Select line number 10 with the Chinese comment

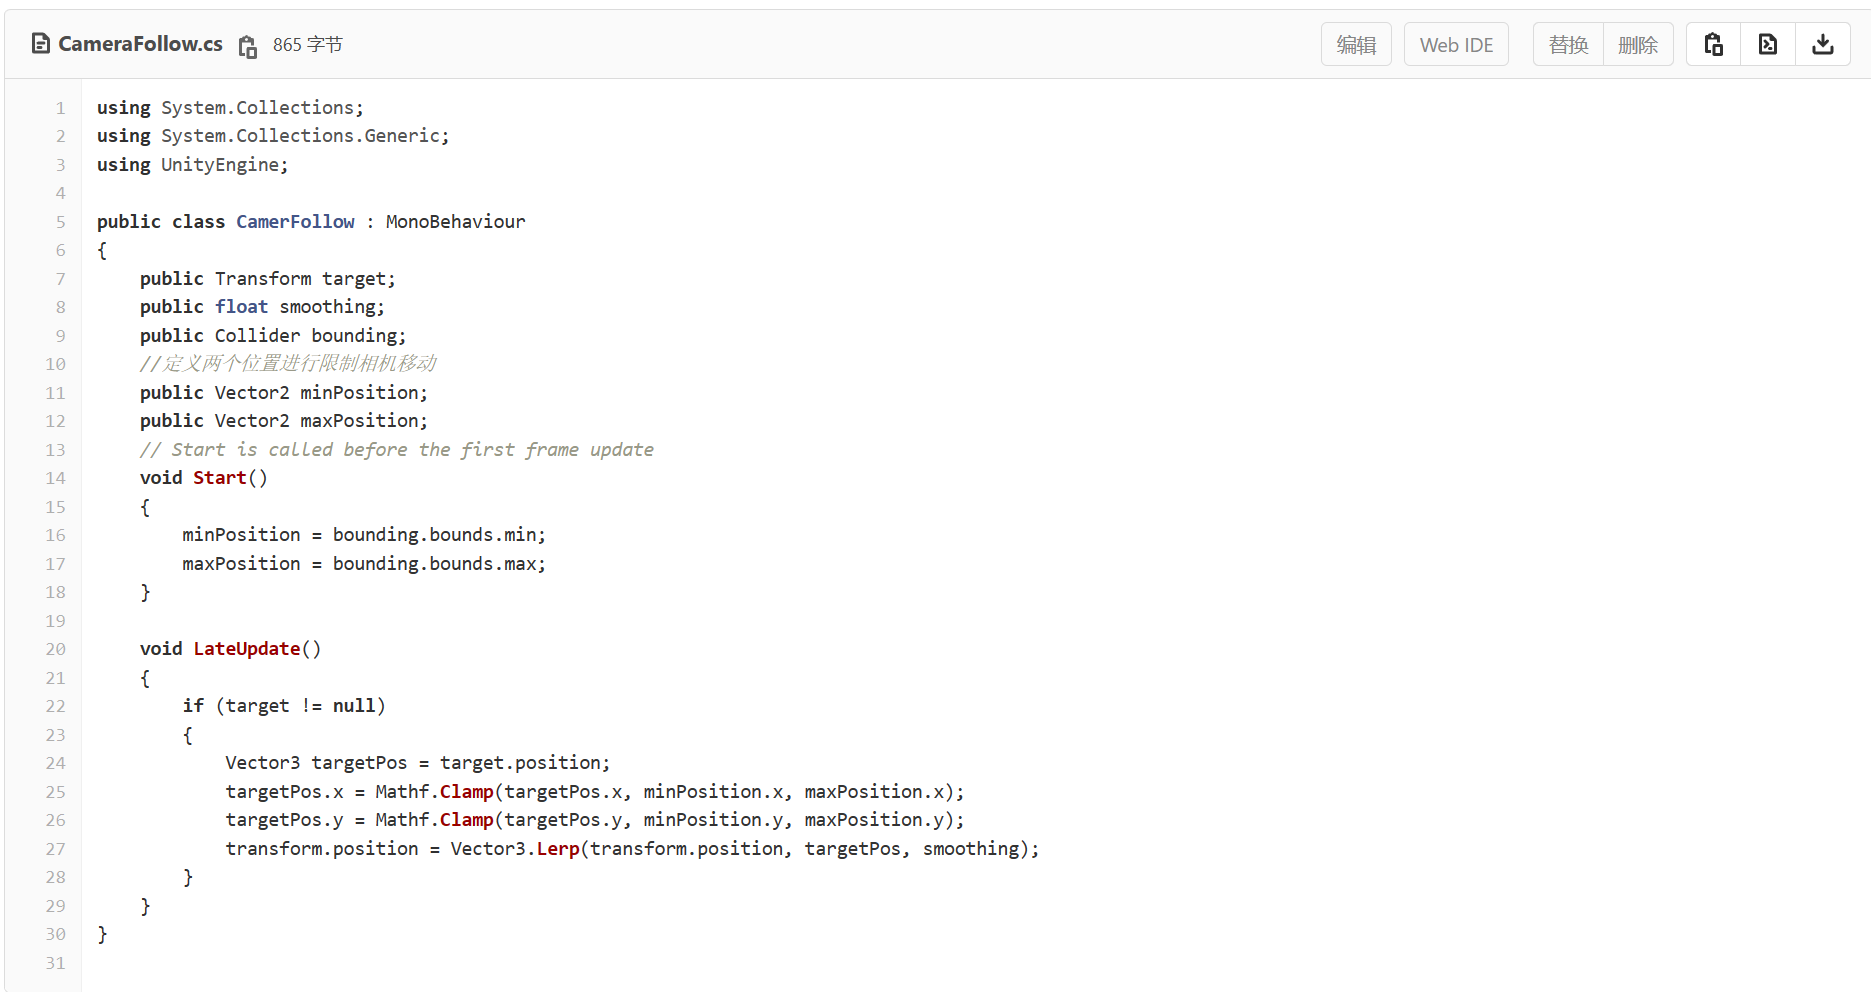point(55,364)
